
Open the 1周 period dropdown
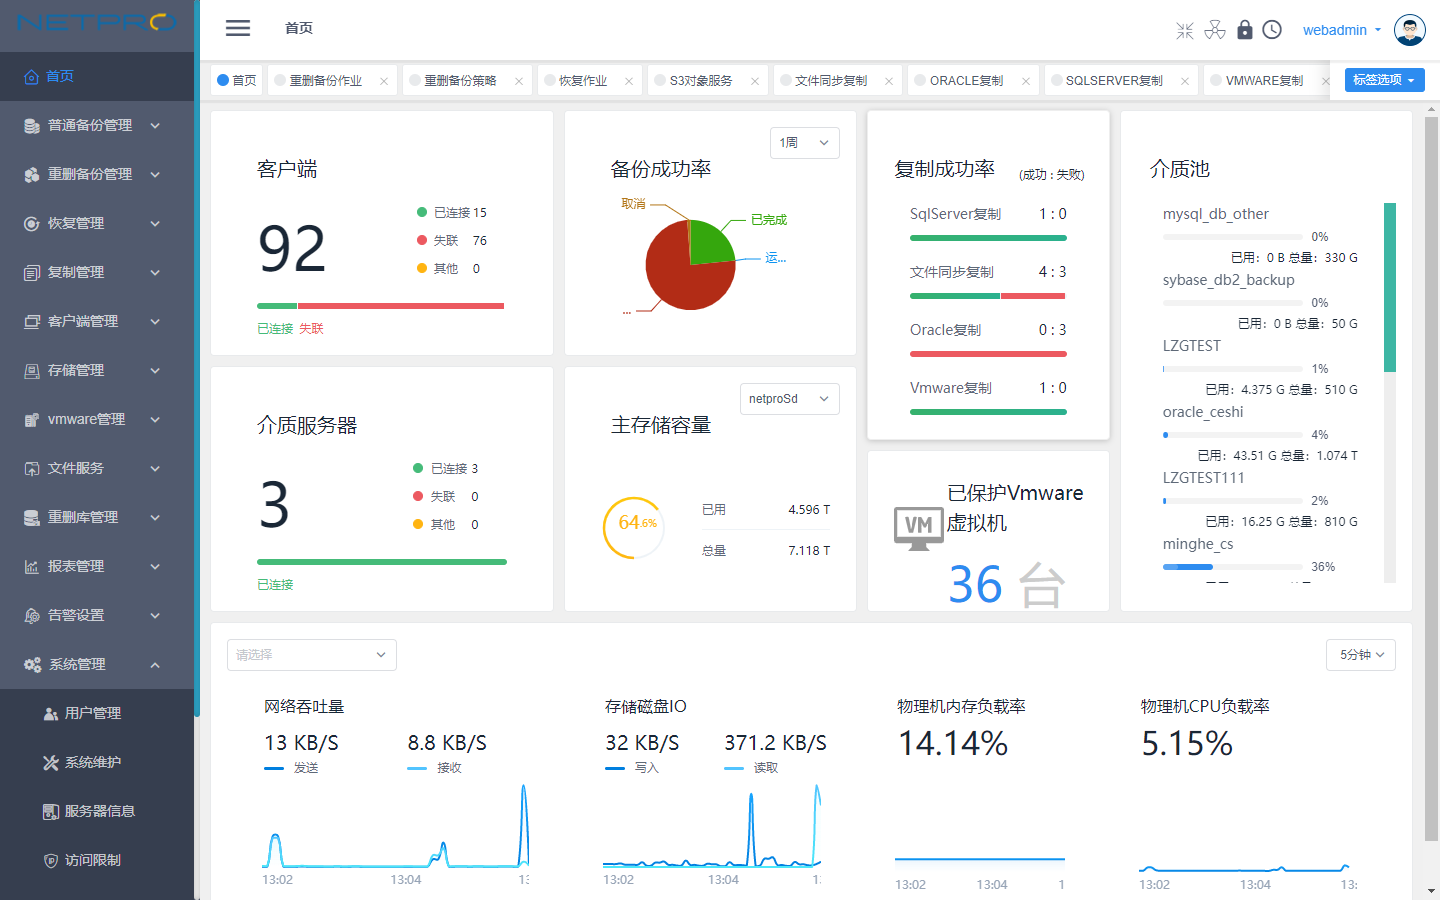pyautogui.click(x=804, y=143)
